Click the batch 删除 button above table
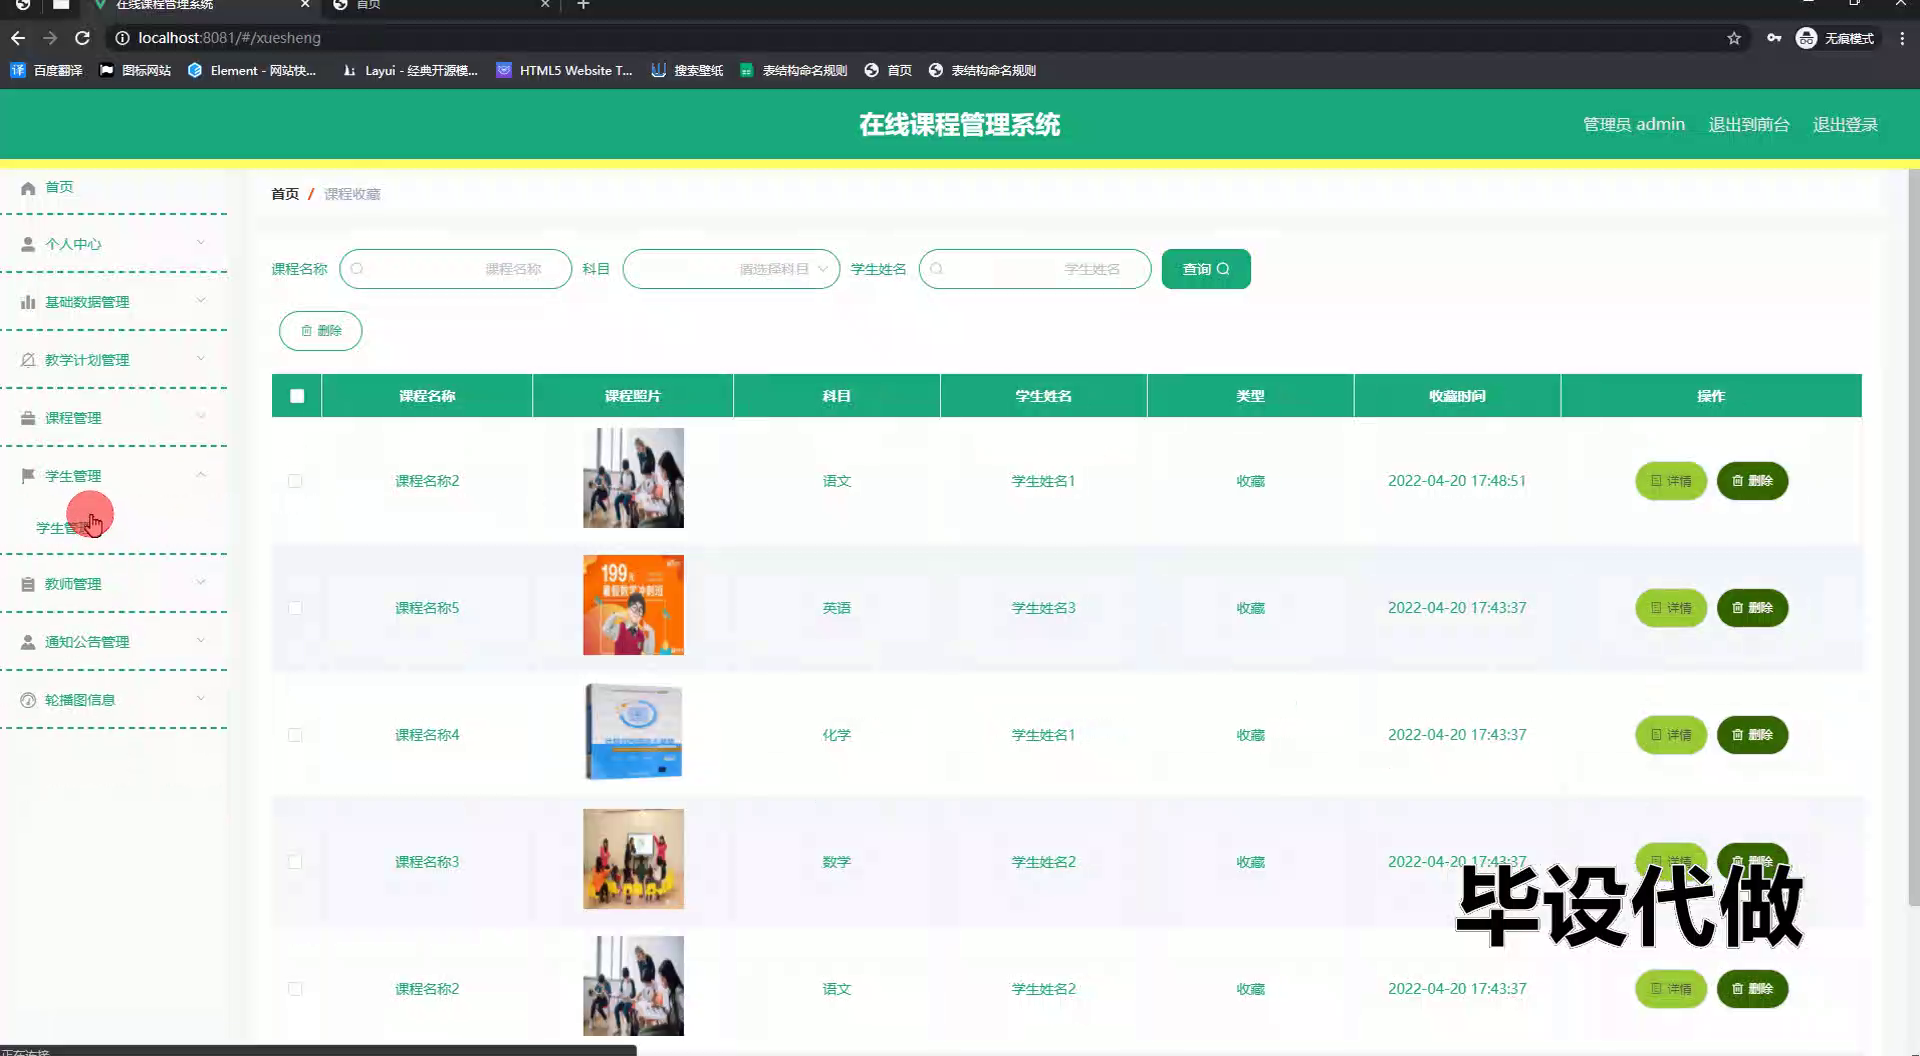Image resolution: width=1920 pixels, height=1056 pixels. (x=321, y=331)
